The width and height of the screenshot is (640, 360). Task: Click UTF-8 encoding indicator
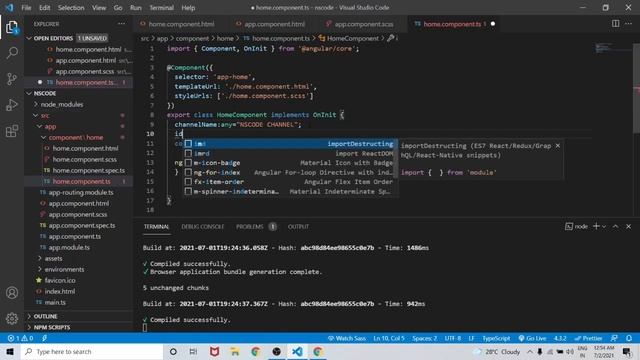pos(453,338)
